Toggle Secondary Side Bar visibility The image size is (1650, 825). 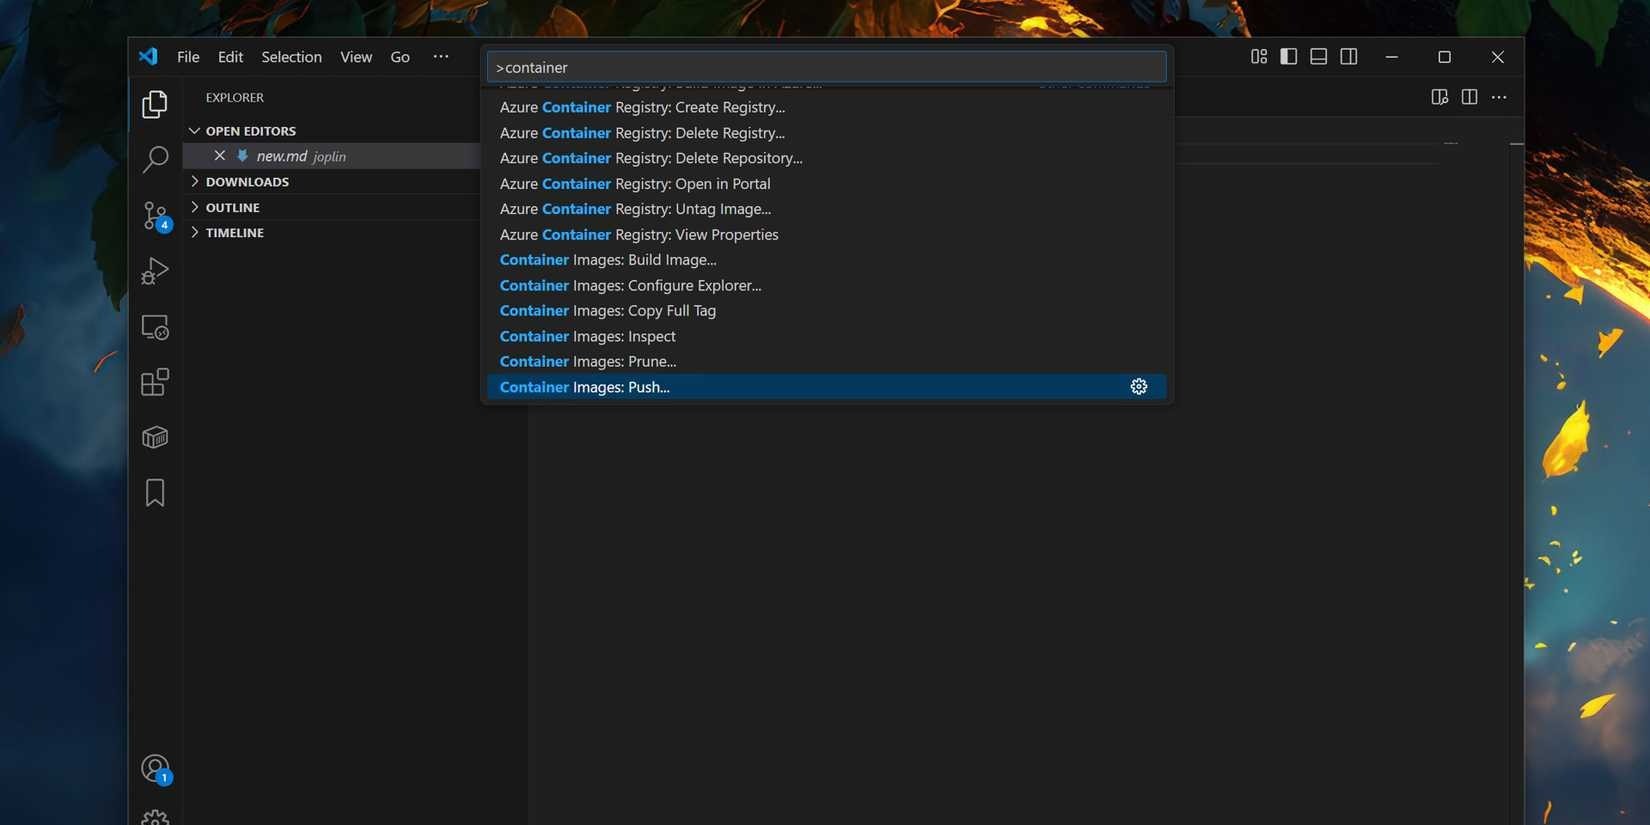(1348, 56)
